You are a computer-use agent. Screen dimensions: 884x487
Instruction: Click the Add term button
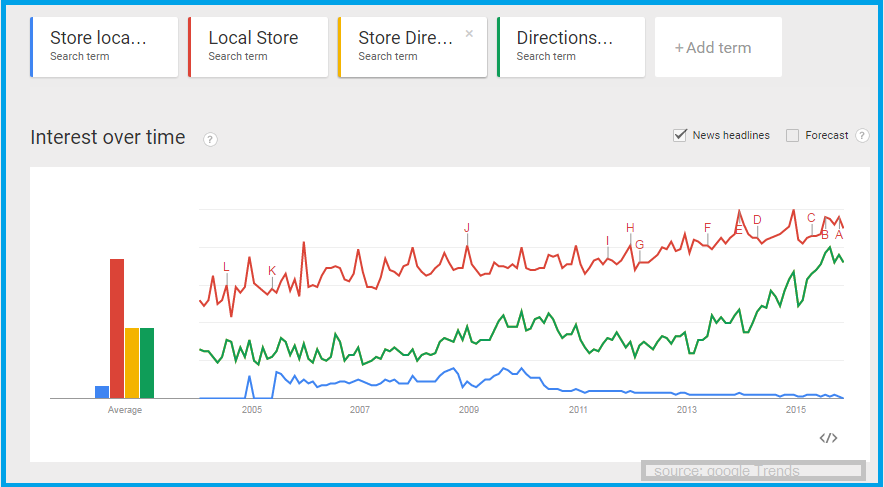coord(713,47)
